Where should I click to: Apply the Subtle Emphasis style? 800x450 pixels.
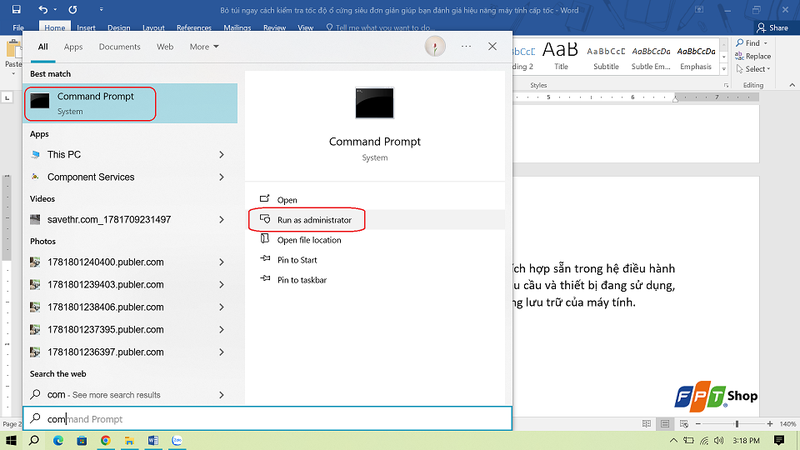(x=651, y=57)
